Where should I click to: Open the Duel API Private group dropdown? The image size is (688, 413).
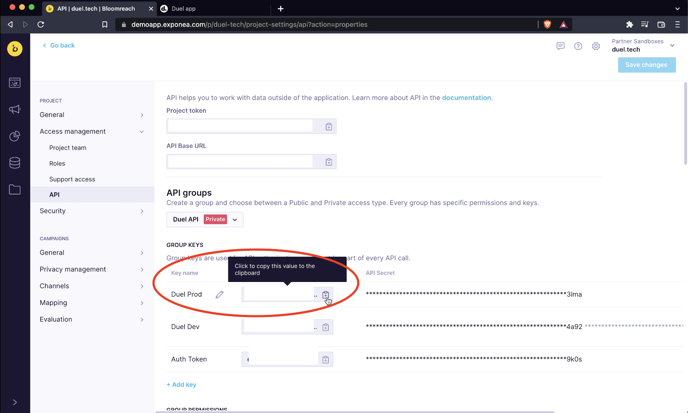click(204, 219)
